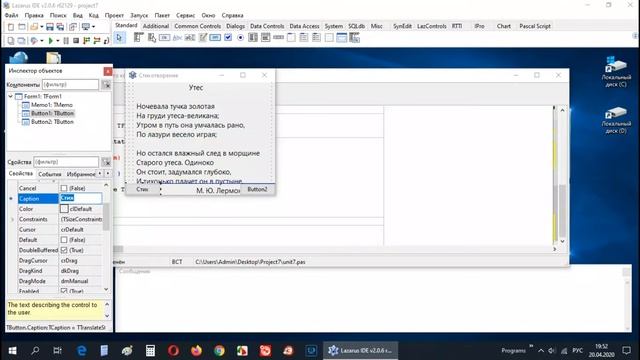Screen dimensions: 640x360
Task: Open the Файл menu
Action: [x=11, y=15]
